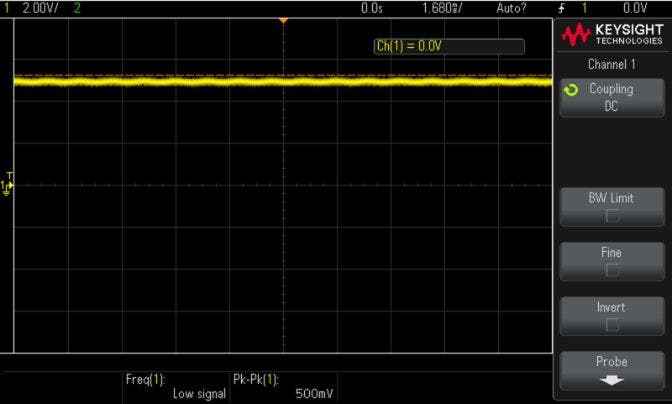
Task: Select the Channel 1 menu header
Action: [611, 63]
